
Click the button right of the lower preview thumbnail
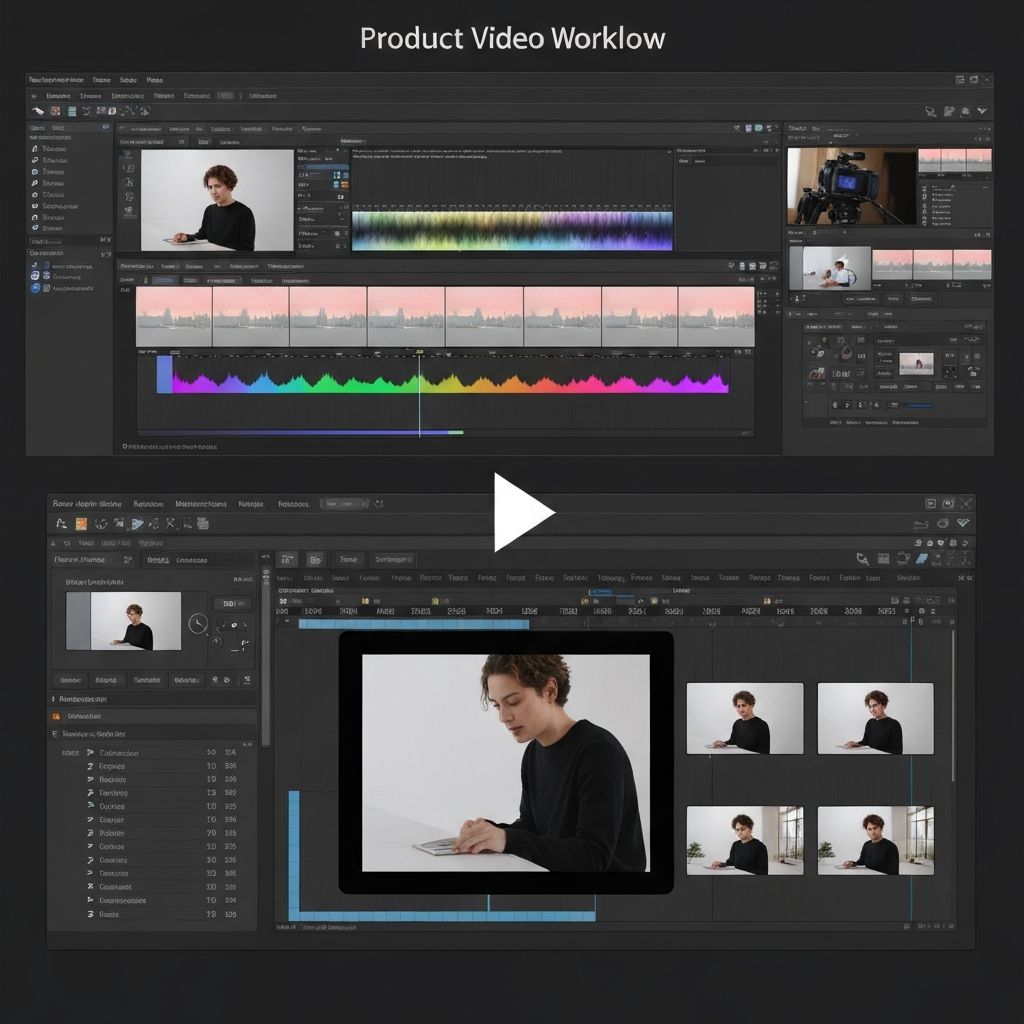tap(231, 604)
